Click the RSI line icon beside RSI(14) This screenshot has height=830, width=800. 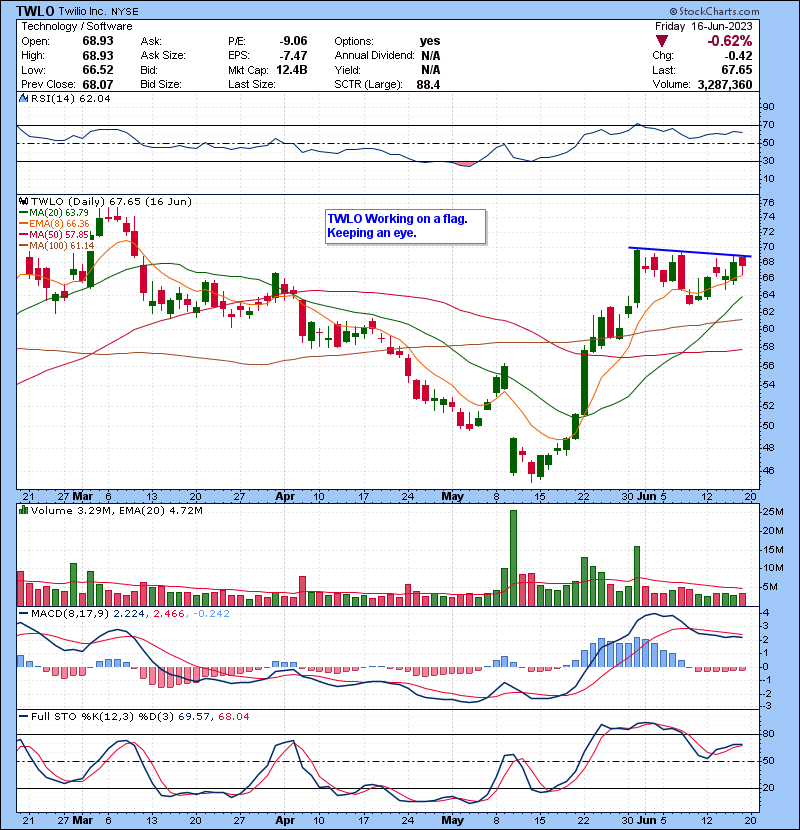pos(23,98)
